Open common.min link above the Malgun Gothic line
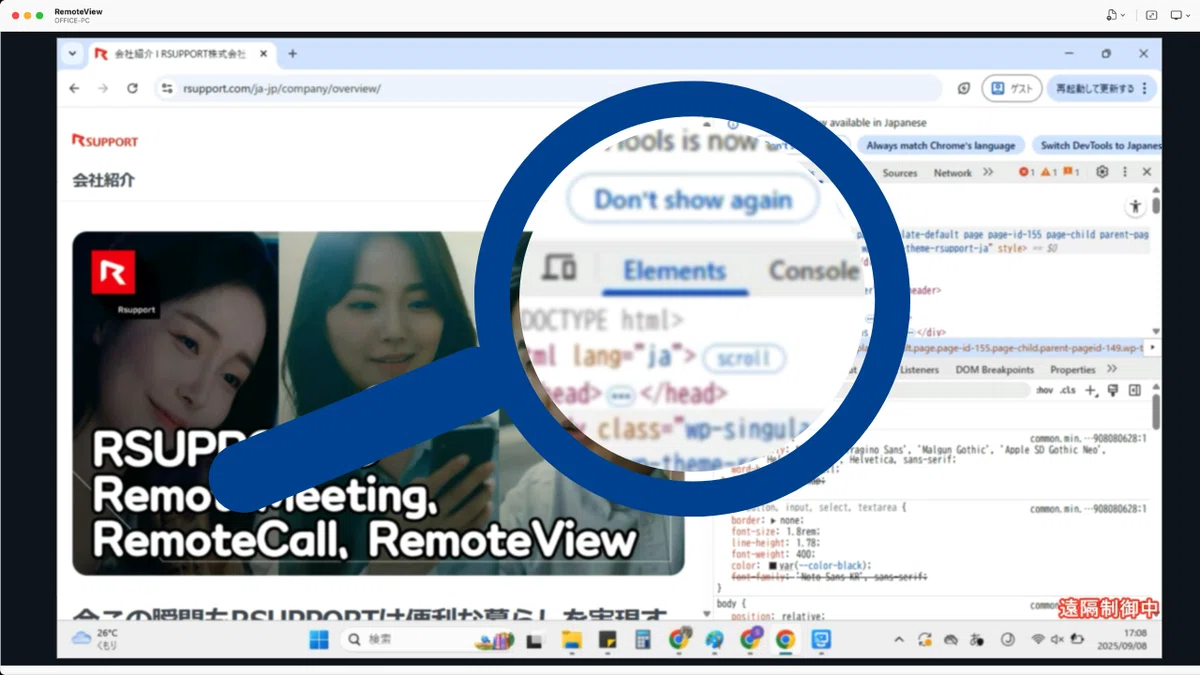The width and height of the screenshot is (1200, 675). pos(1088,438)
